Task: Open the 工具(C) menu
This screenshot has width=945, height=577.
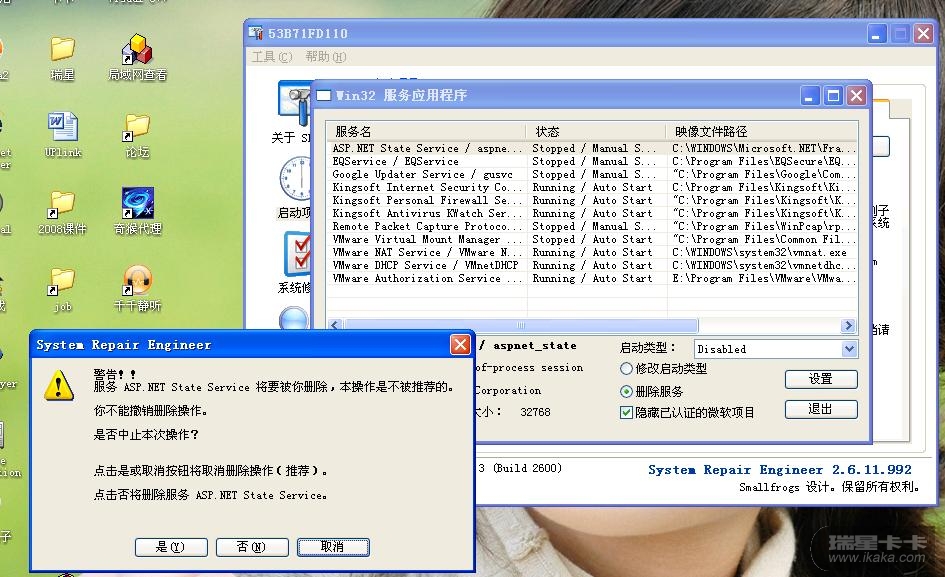Action: (272, 57)
